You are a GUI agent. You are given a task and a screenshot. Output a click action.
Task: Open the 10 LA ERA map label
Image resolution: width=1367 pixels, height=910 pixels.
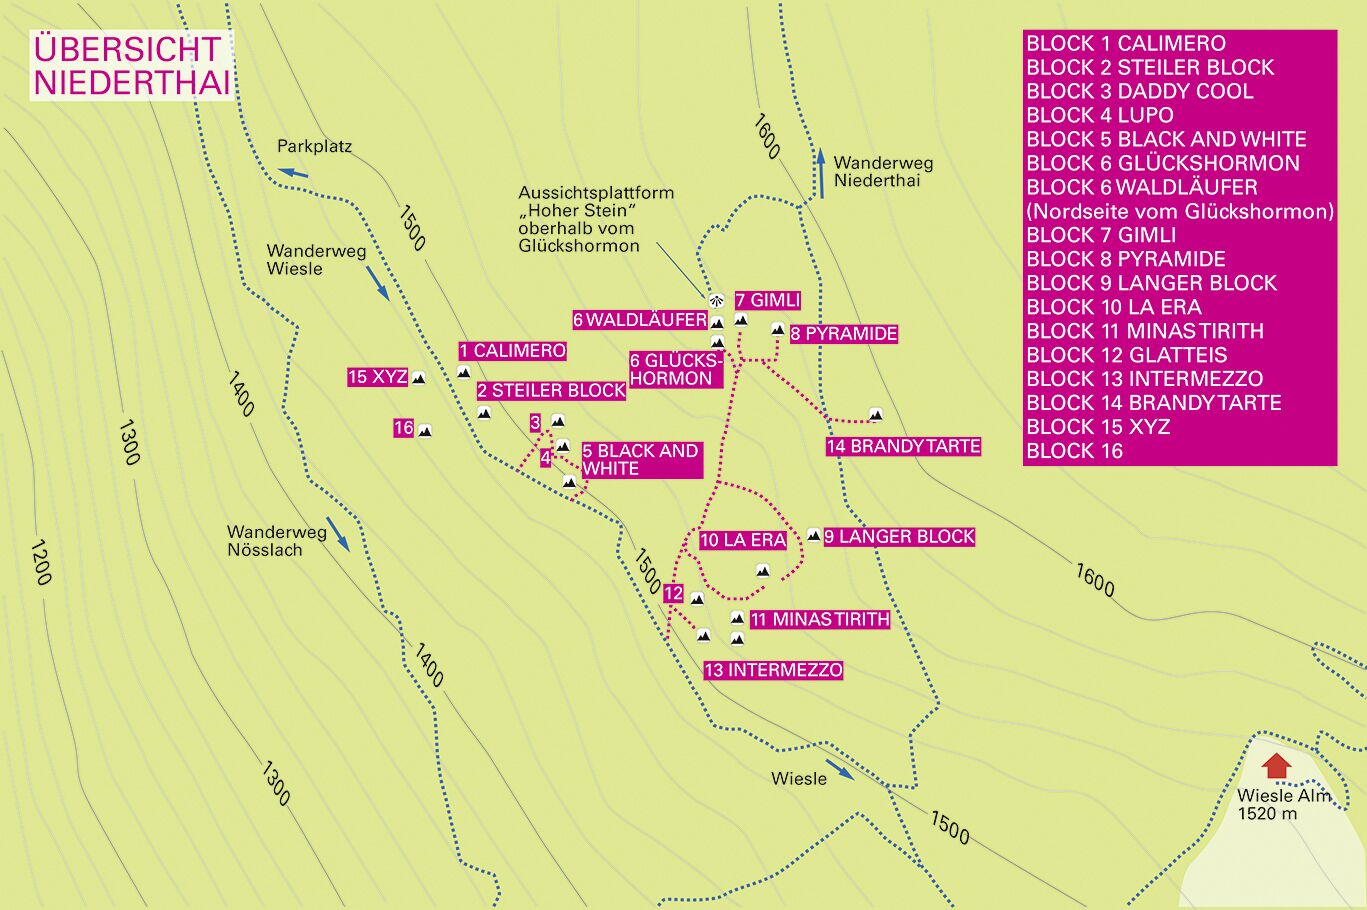tap(743, 540)
